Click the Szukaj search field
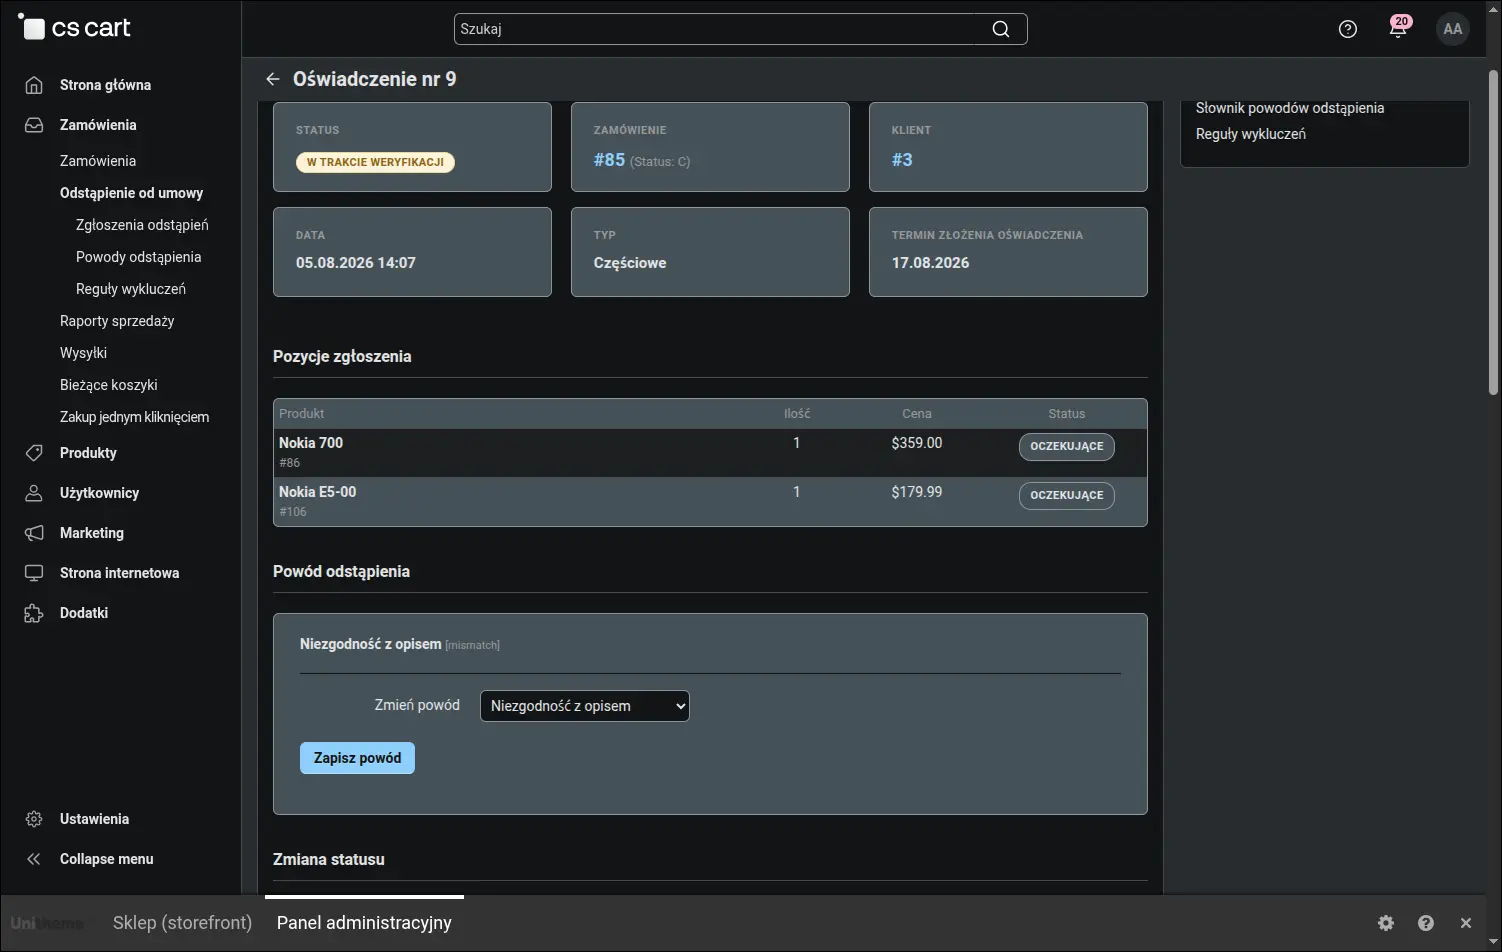This screenshot has height=952, width=1502. 720,29
